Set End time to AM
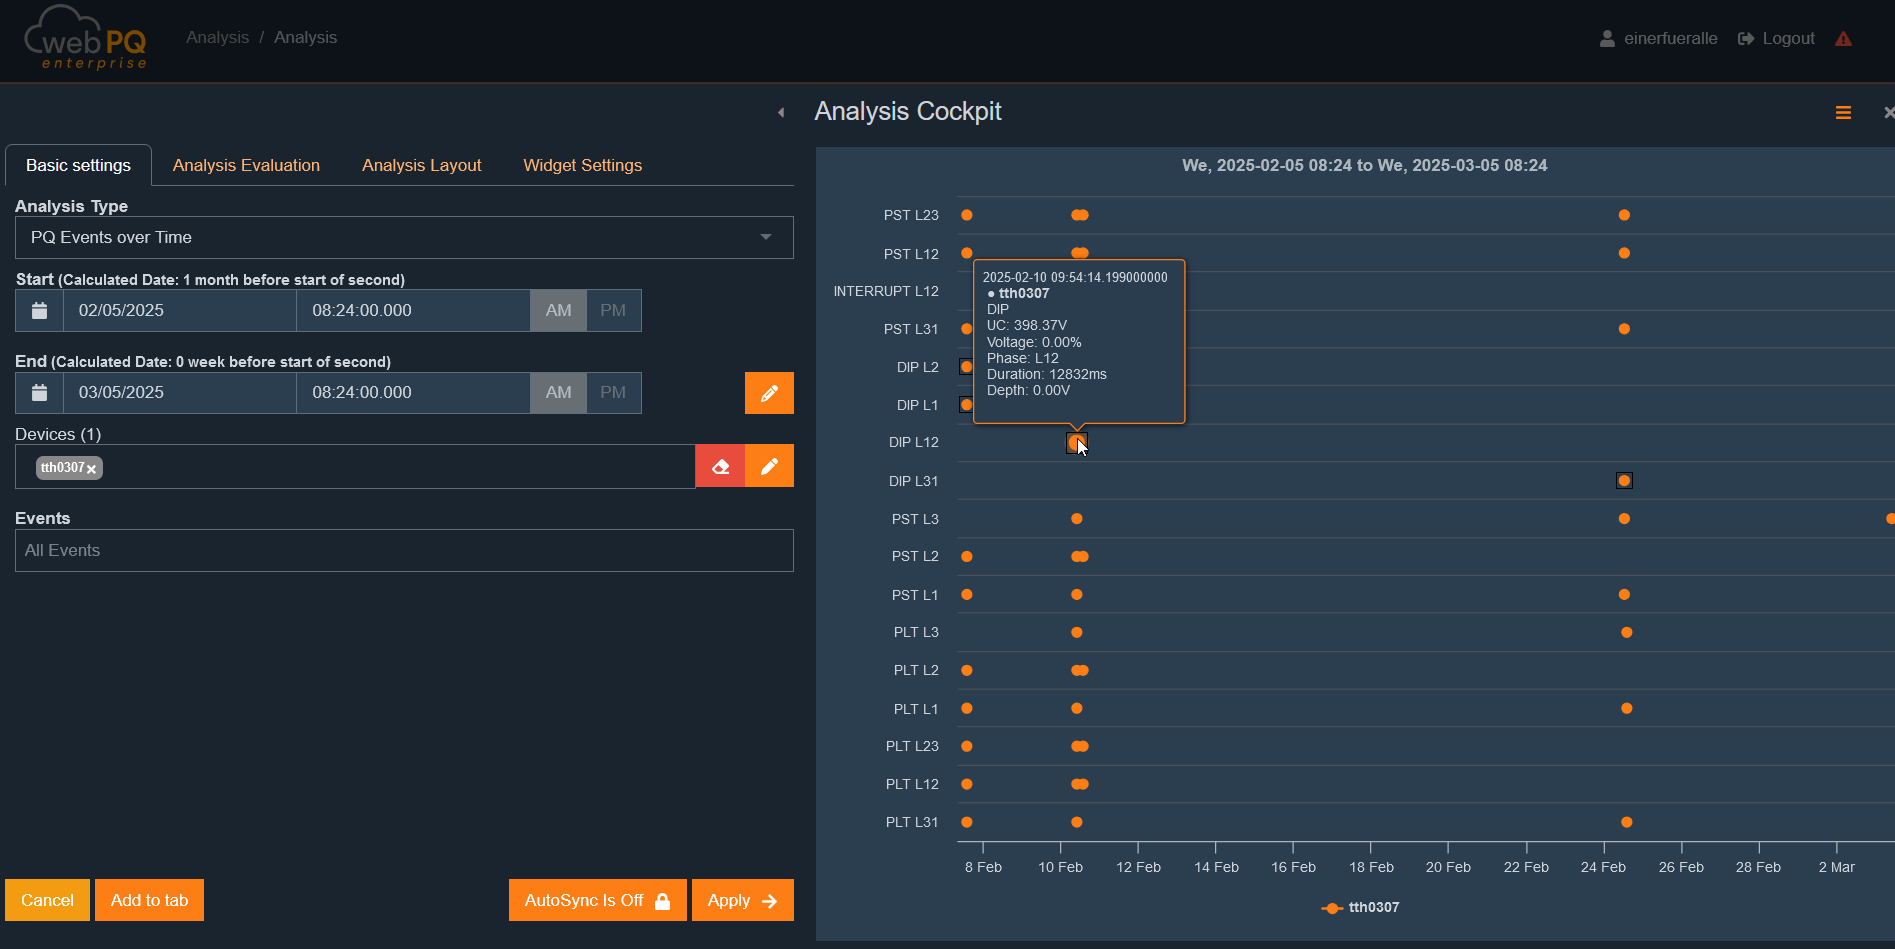Viewport: 1895px width, 949px height. tap(558, 393)
